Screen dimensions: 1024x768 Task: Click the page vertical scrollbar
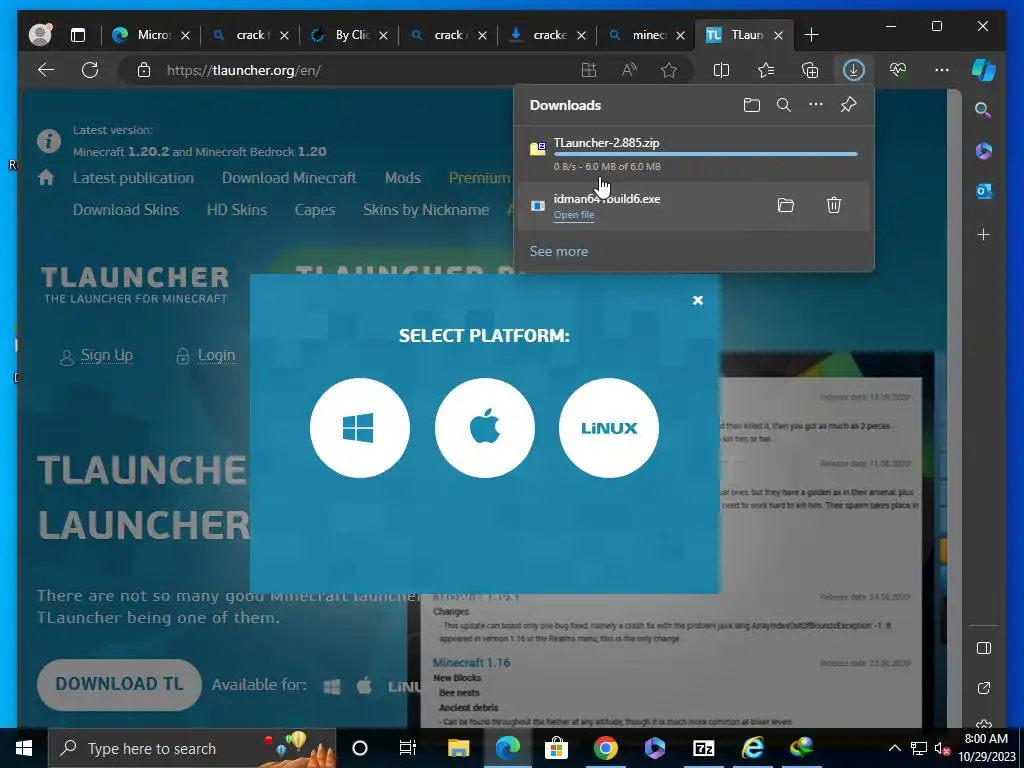click(954, 408)
